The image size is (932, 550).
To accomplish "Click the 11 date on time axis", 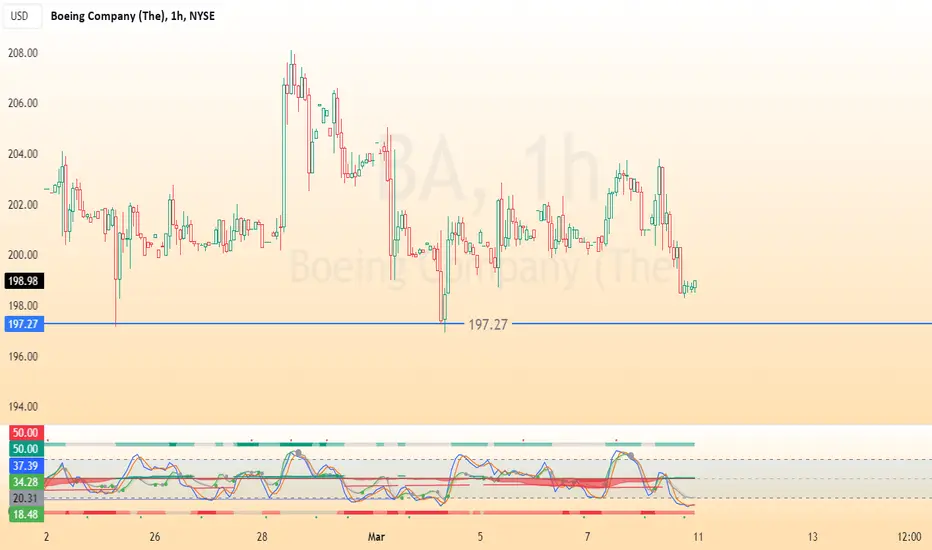I will click(x=698, y=537).
